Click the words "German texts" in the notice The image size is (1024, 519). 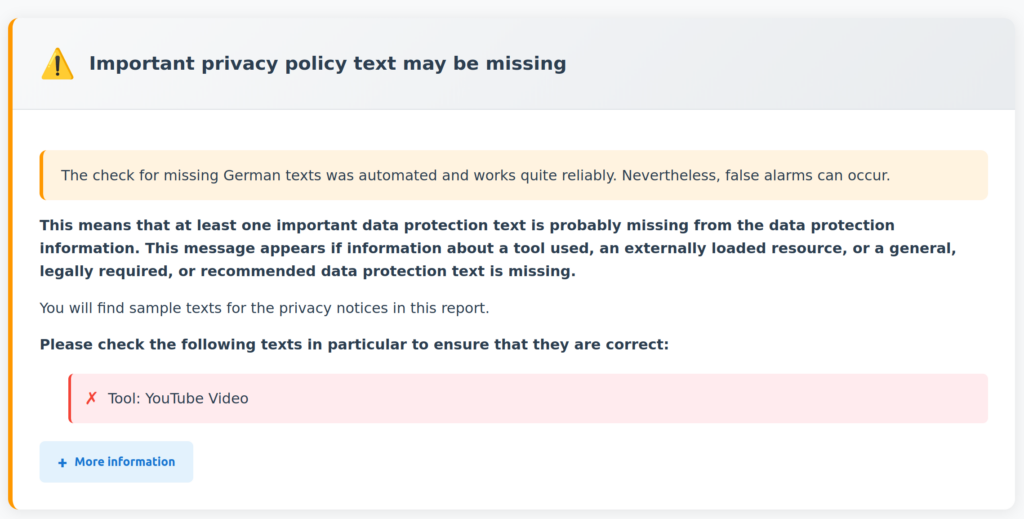point(267,175)
